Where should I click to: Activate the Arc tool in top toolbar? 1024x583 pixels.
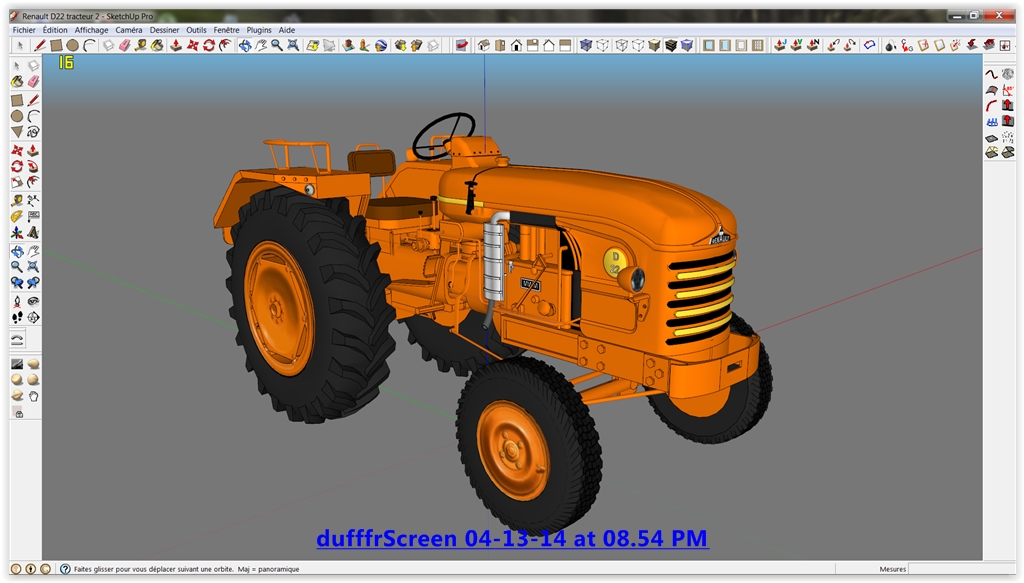pos(89,45)
